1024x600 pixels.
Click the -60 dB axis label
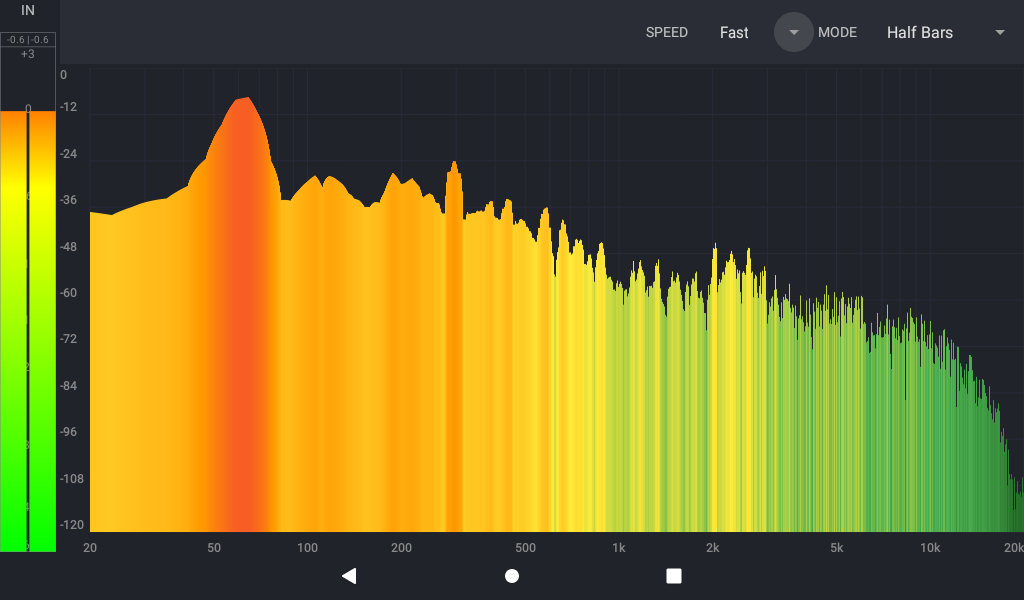[x=69, y=292]
